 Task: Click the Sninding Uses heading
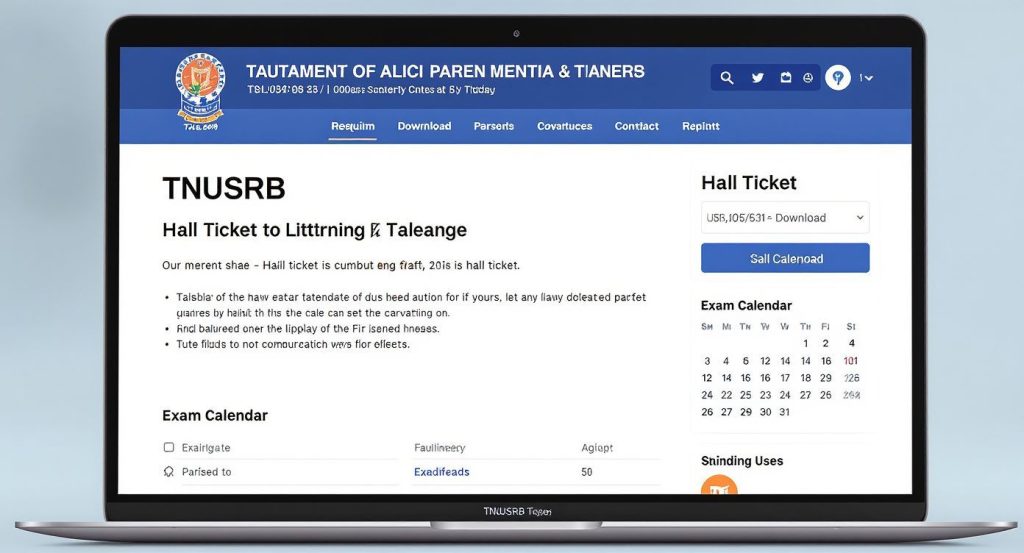[742, 461]
